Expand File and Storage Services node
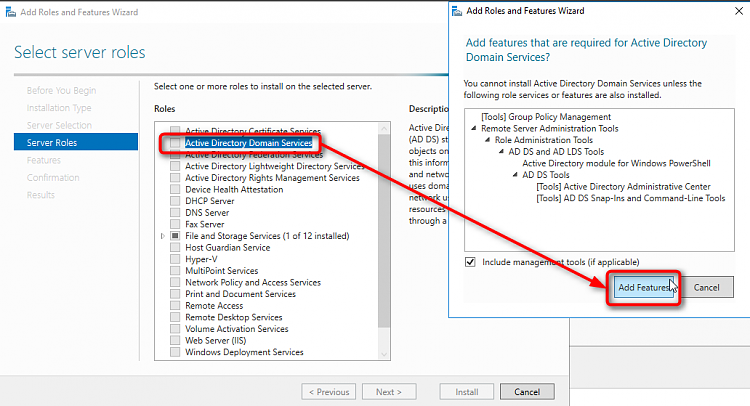750x406 pixels. click(x=163, y=236)
